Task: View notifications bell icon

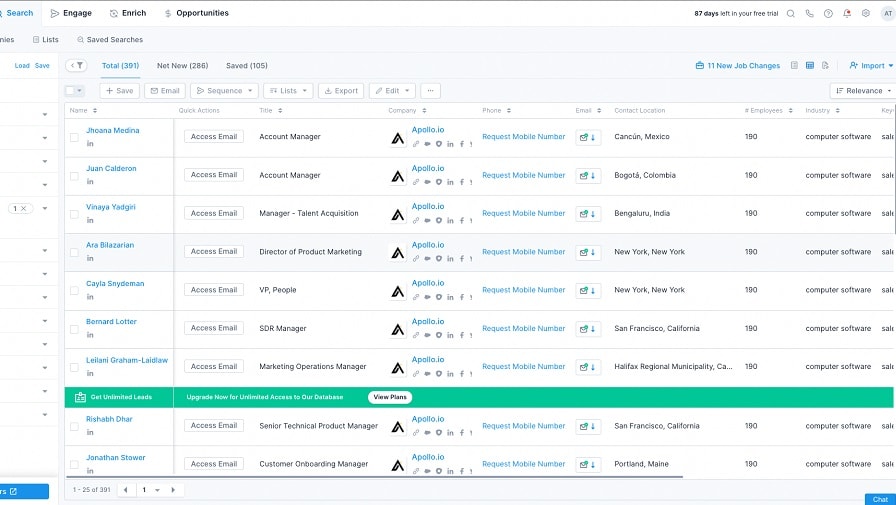Action: (x=847, y=14)
